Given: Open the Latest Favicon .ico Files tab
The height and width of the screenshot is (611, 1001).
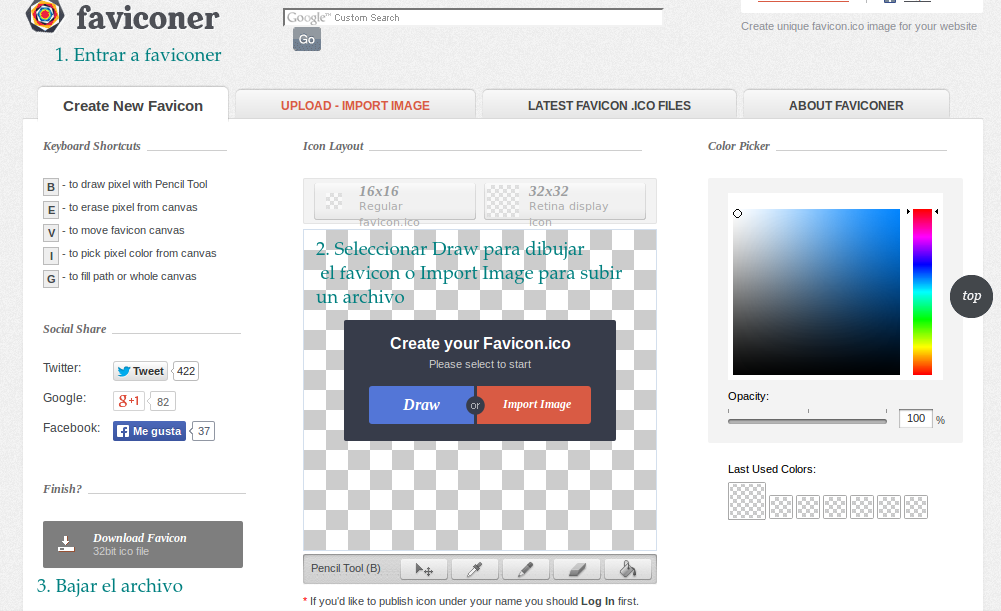Looking at the screenshot, I should [609, 105].
